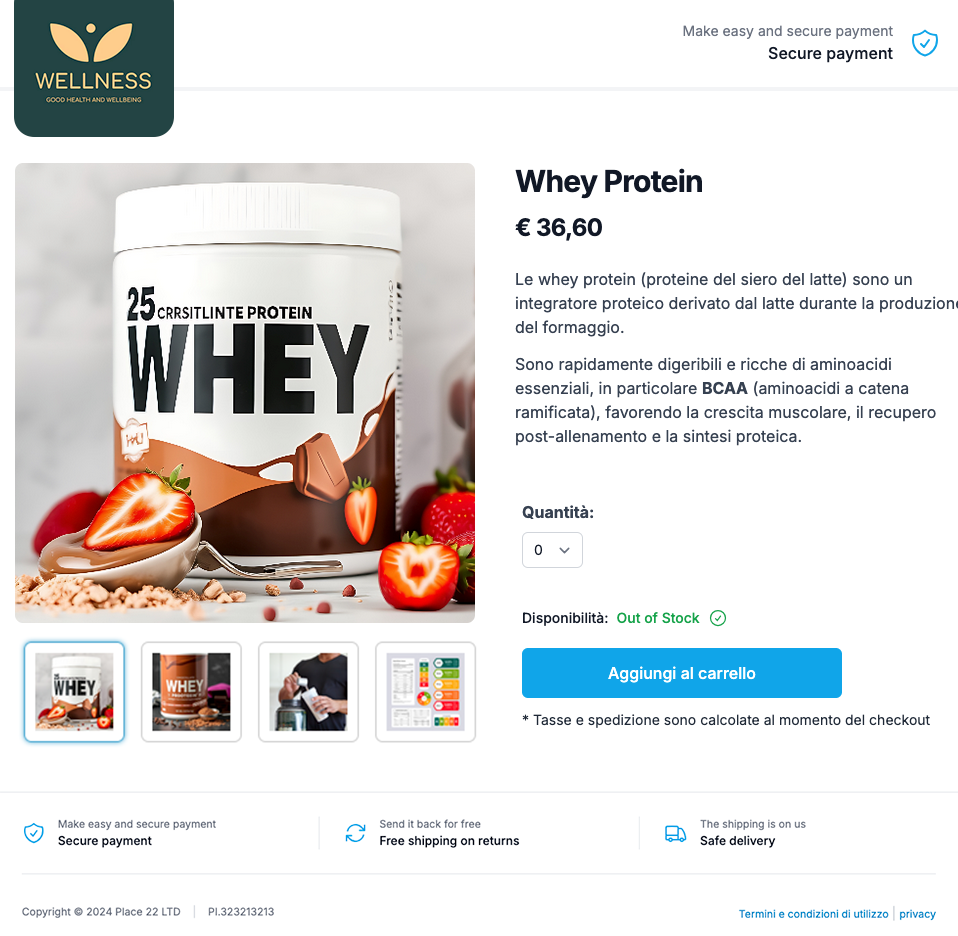
Task: Select the first white Whey tub thumbnail
Action: [74, 692]
